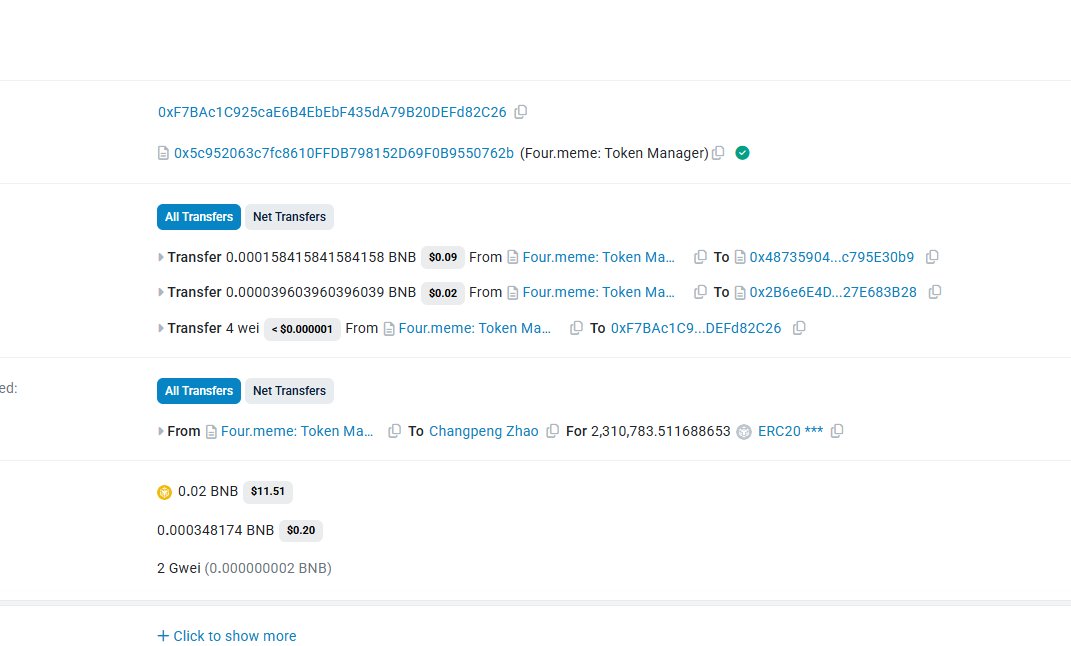Click the < $0.000001 value badge

302,329
